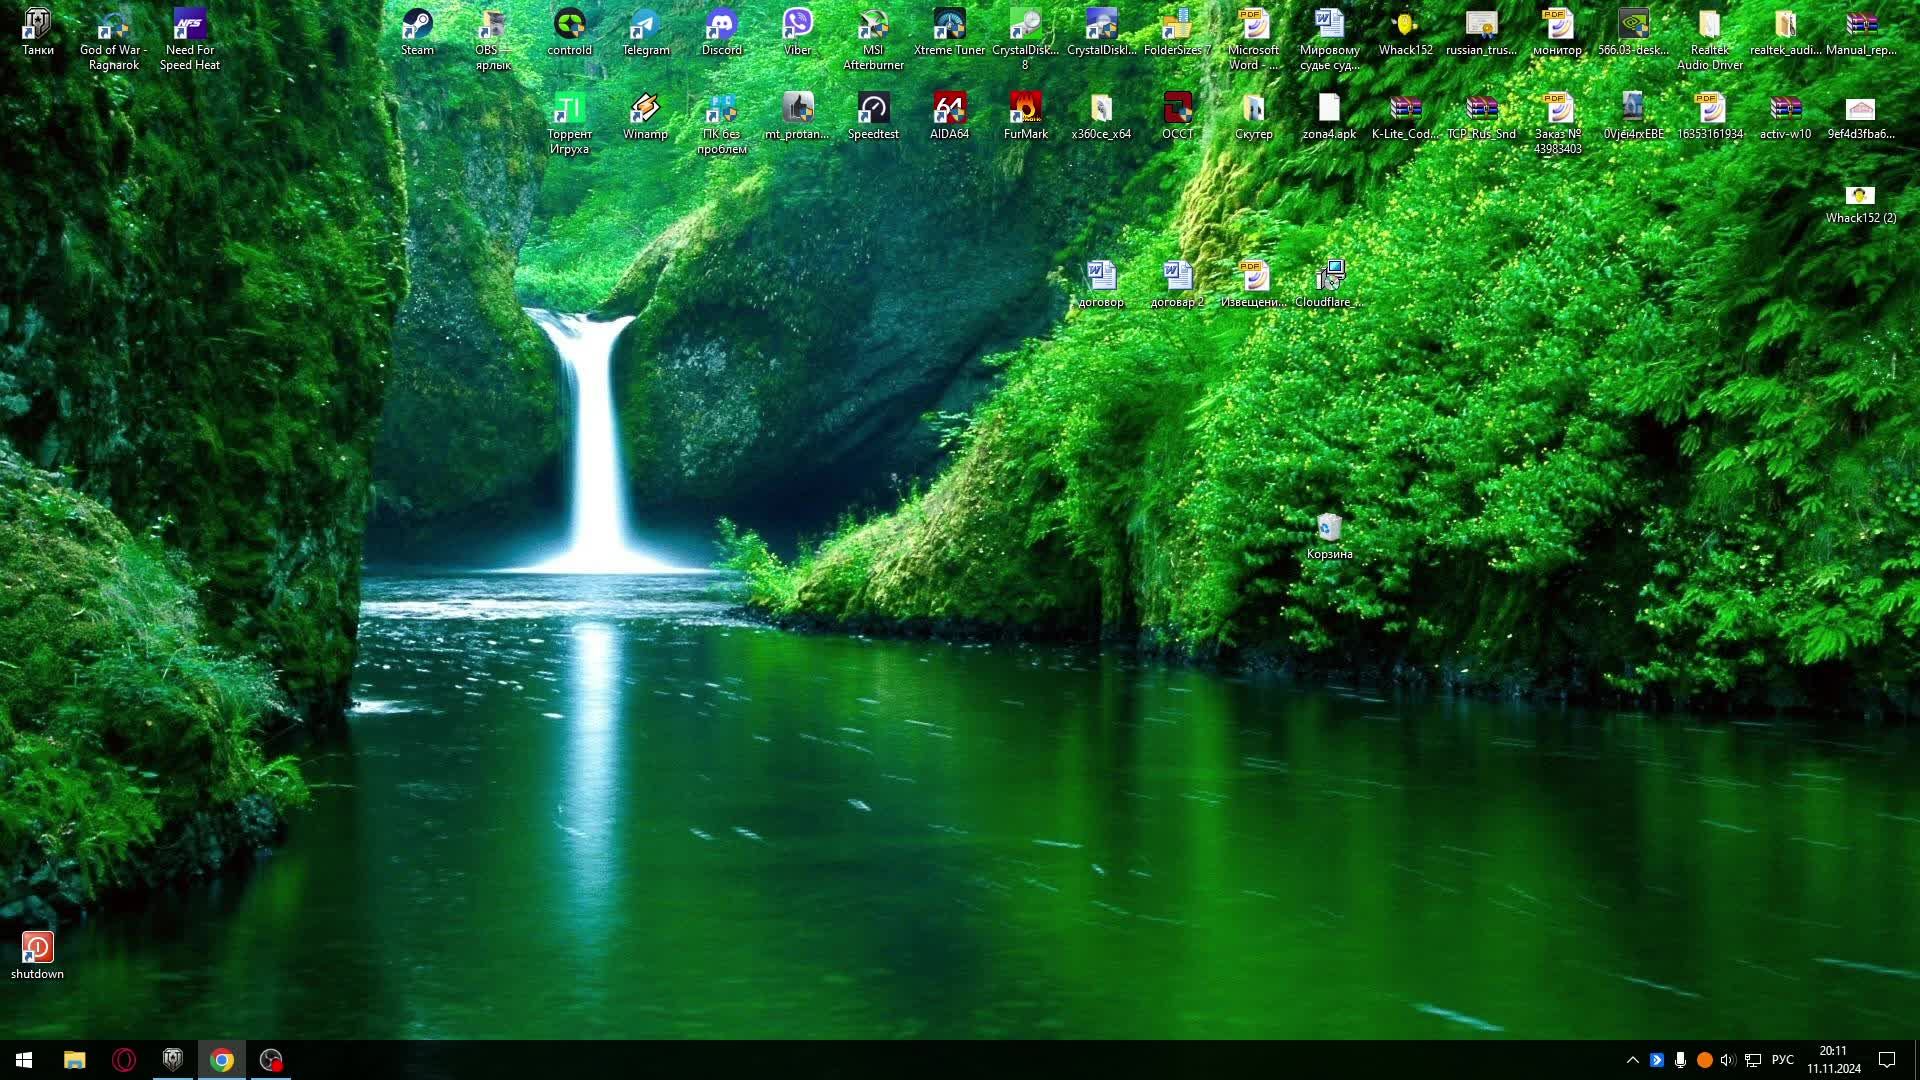The height and width of the screenshot is (1080, 1920).
Task: Select the Discord desktop icon
Action: click(721, 26)
